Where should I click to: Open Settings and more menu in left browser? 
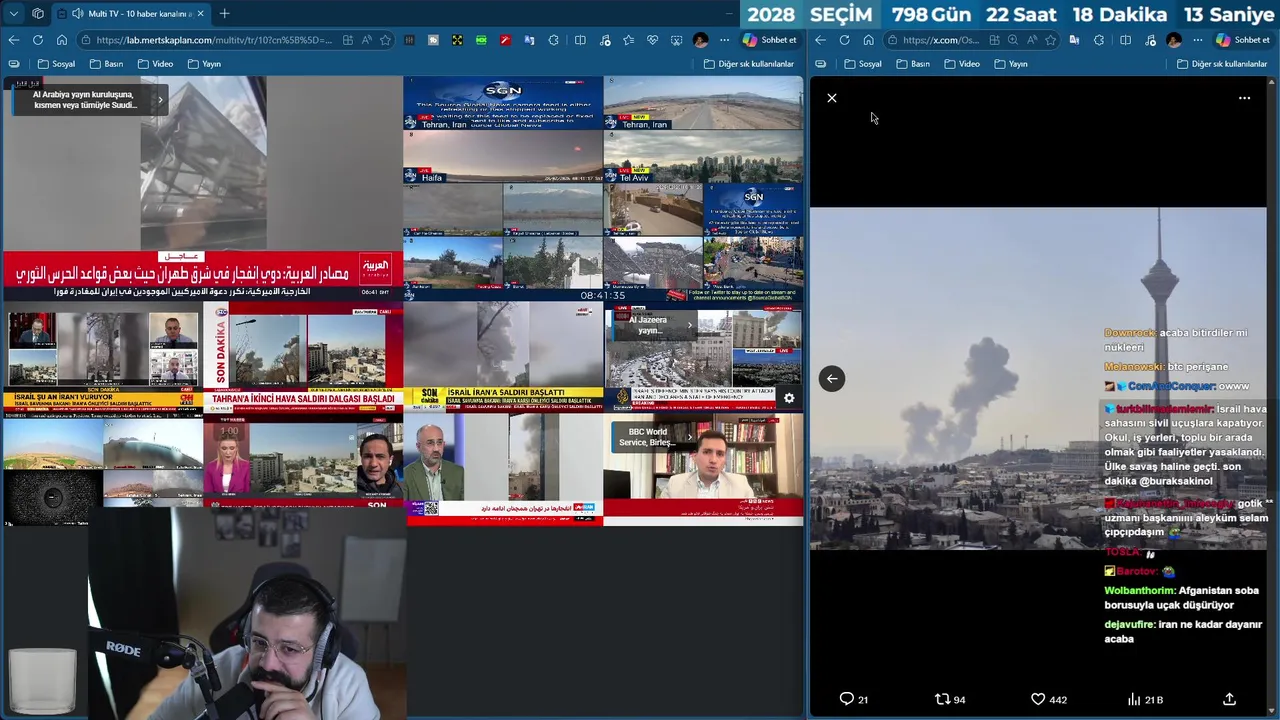[724, 40]
